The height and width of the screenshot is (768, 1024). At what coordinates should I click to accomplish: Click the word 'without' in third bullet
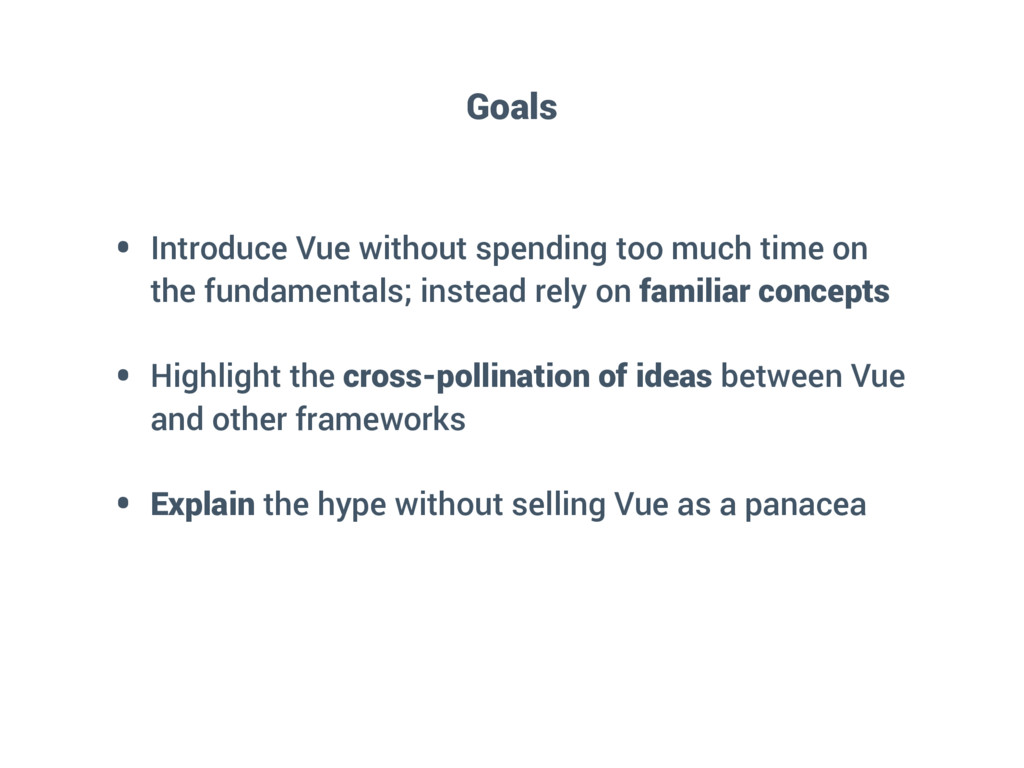pos(449,505)
